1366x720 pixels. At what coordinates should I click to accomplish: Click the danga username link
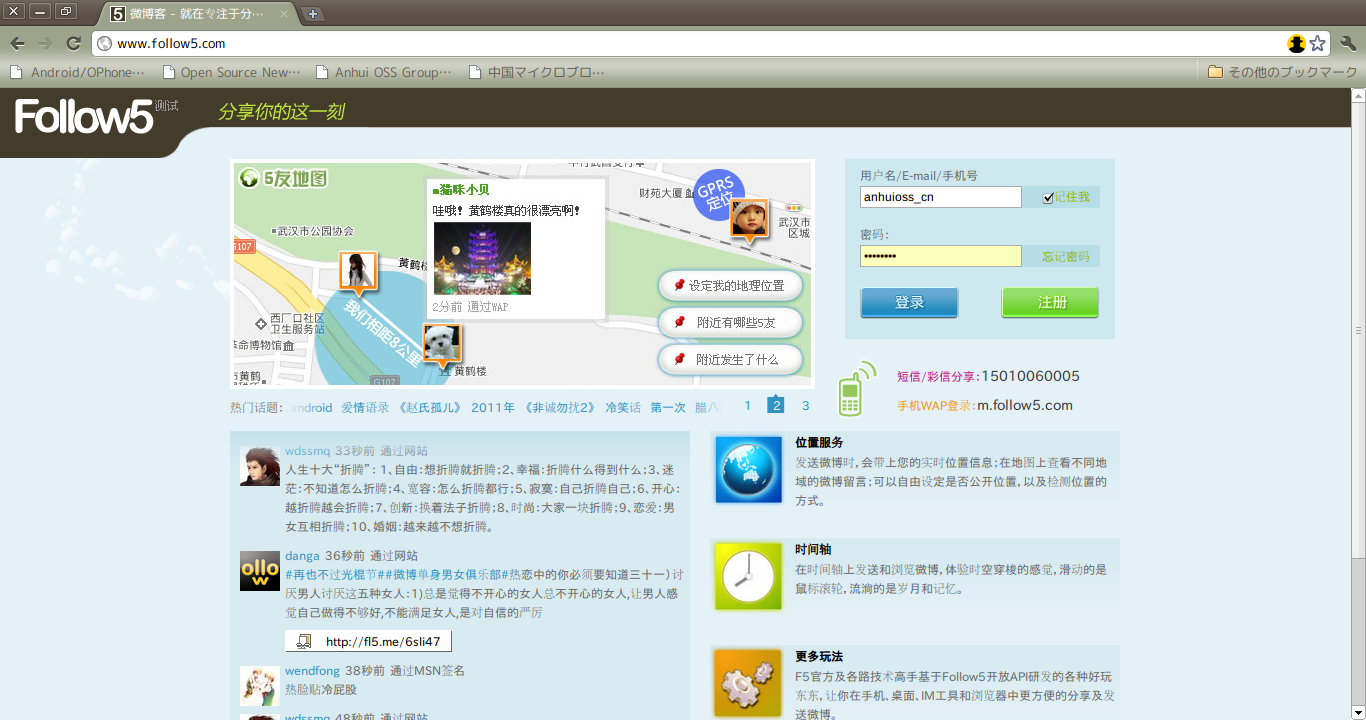click(302, 556)
